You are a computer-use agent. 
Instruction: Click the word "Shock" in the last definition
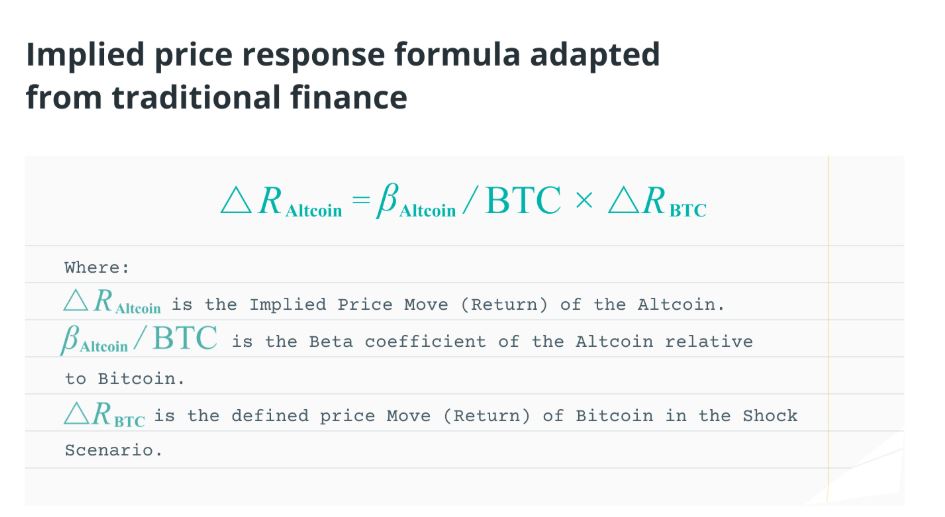769,416
